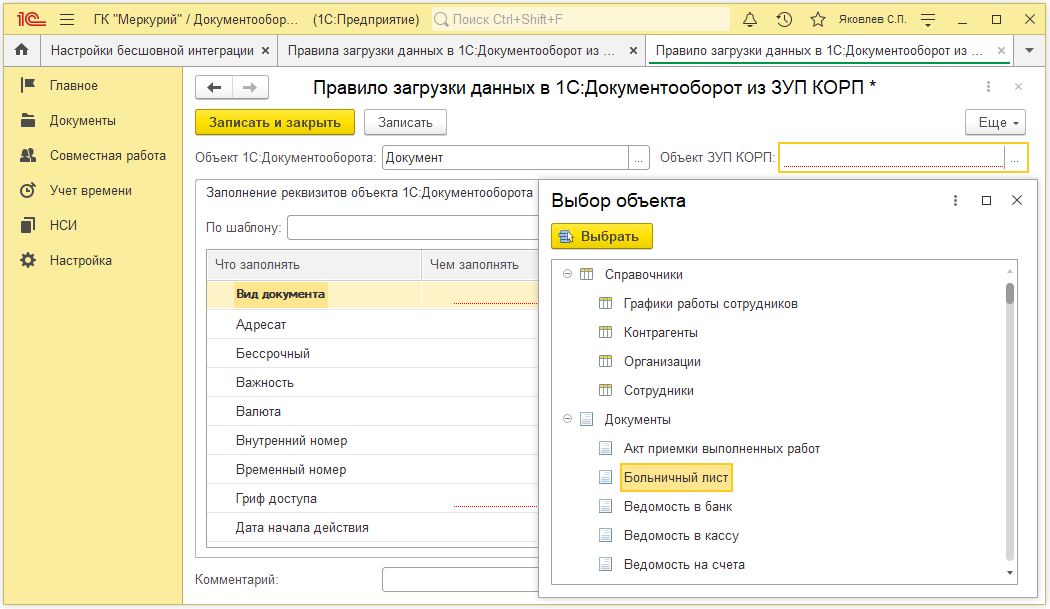Viewport: 1050px width, 609px height.
Task: Collapse the Справочники tree node
Action: 567,274
